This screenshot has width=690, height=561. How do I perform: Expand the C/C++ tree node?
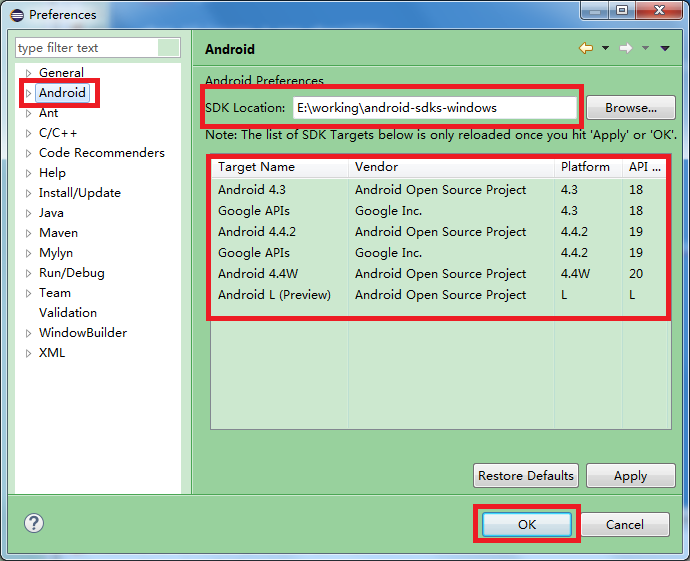pos(29,133)
